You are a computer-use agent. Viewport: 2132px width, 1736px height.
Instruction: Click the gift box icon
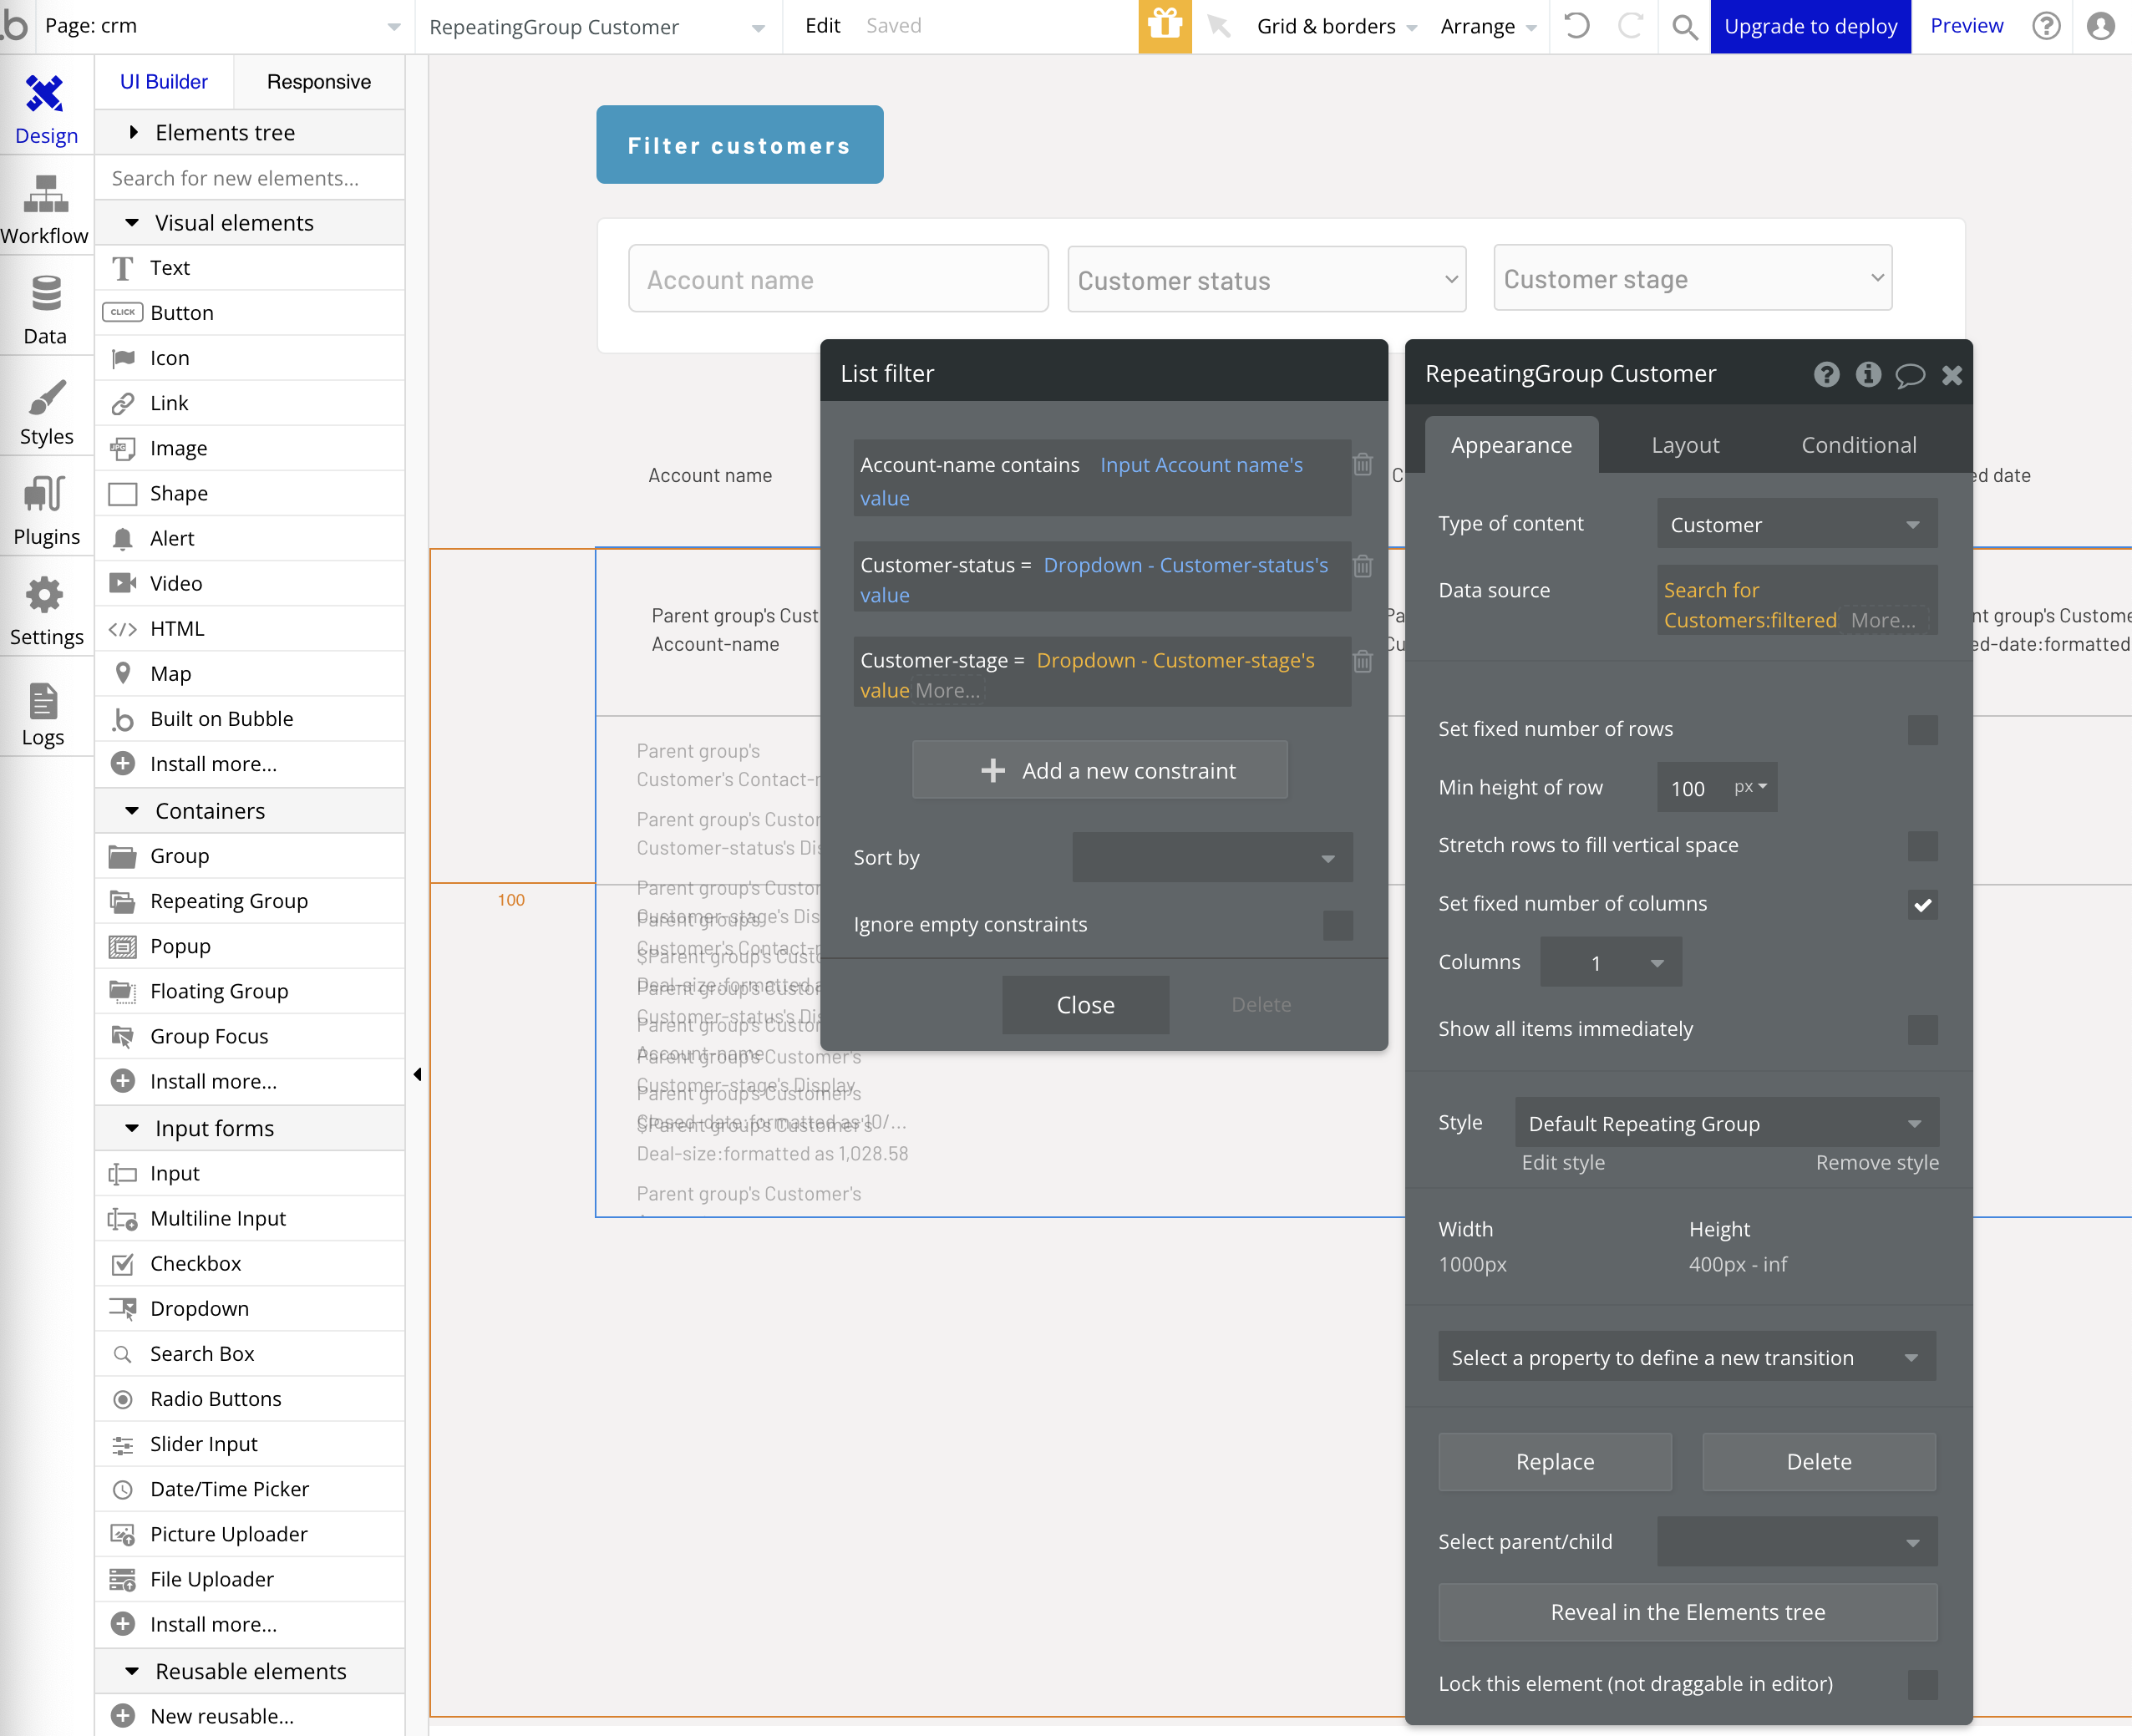(x=1164, y=26)
